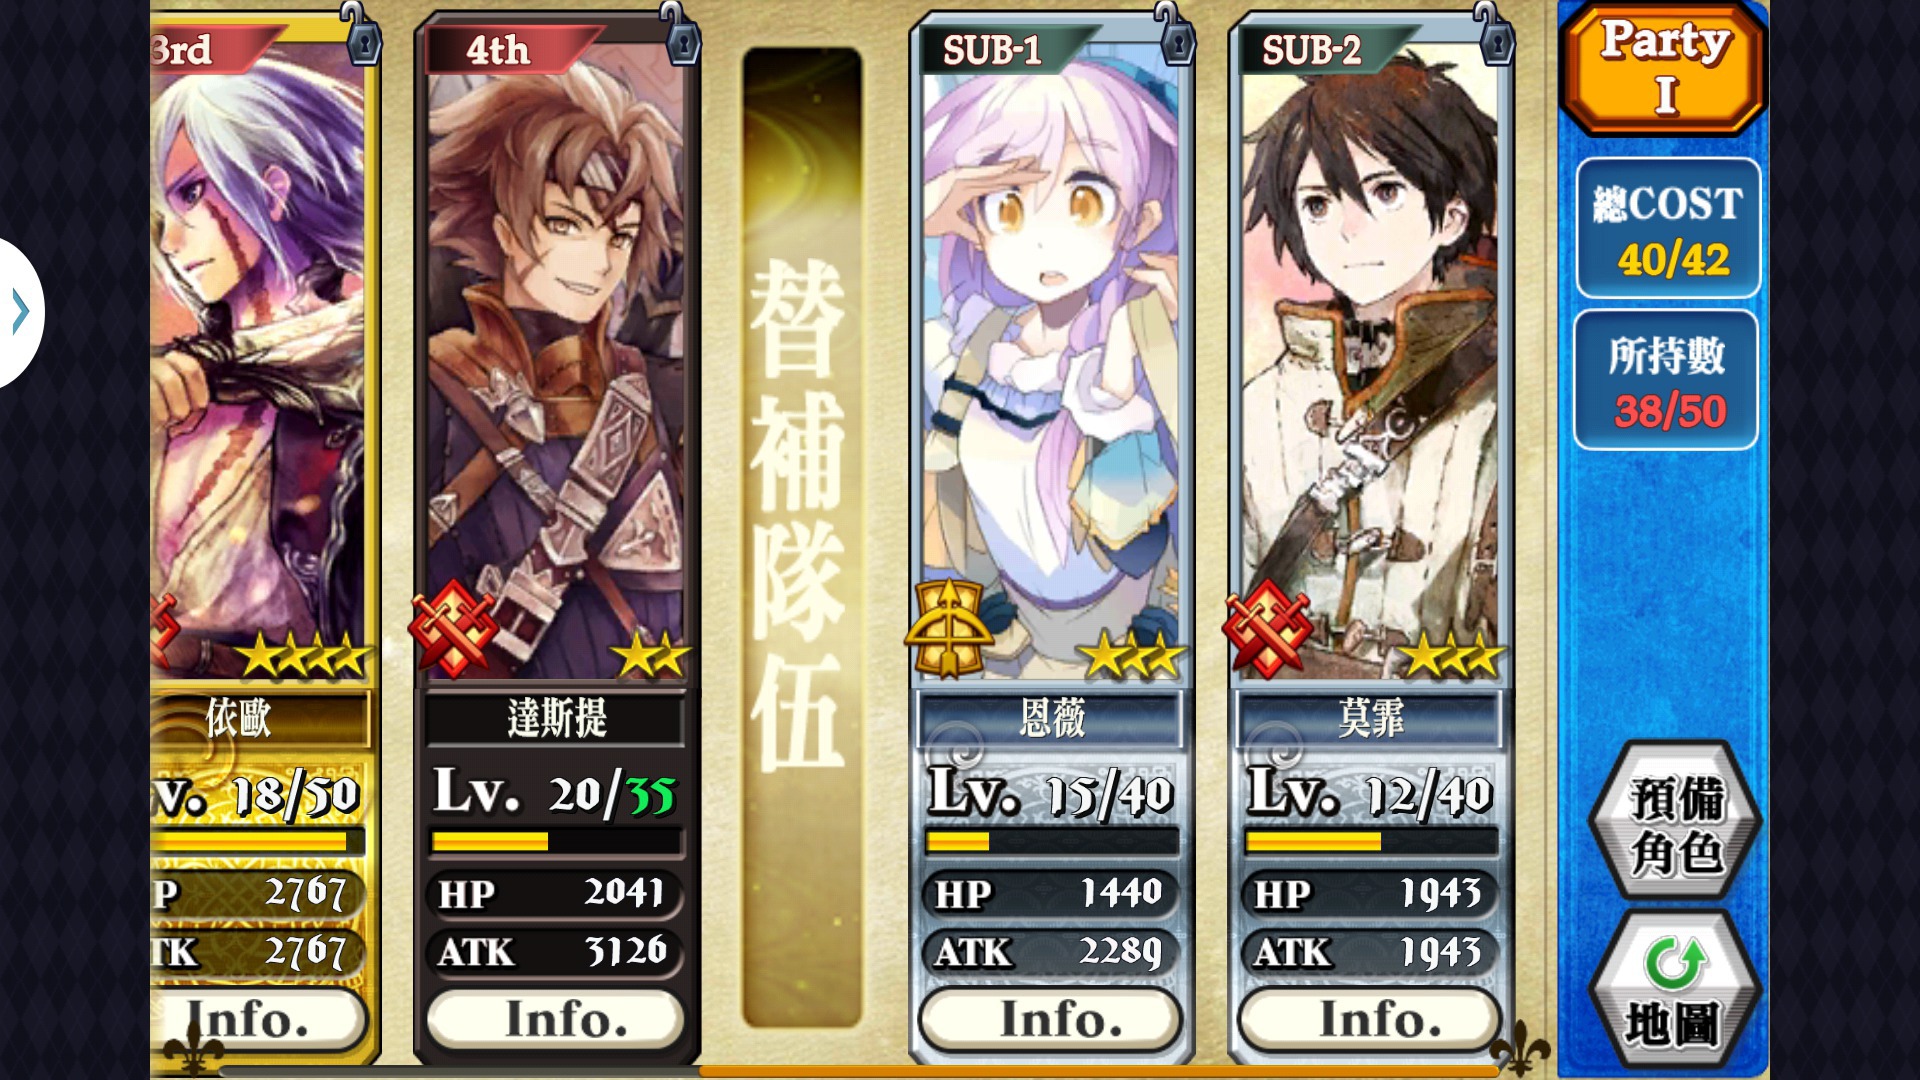Screen dimensions: 1920x1080
Task: Click the green refresh arrow on 地圖 button
Action: point(1675,962)
